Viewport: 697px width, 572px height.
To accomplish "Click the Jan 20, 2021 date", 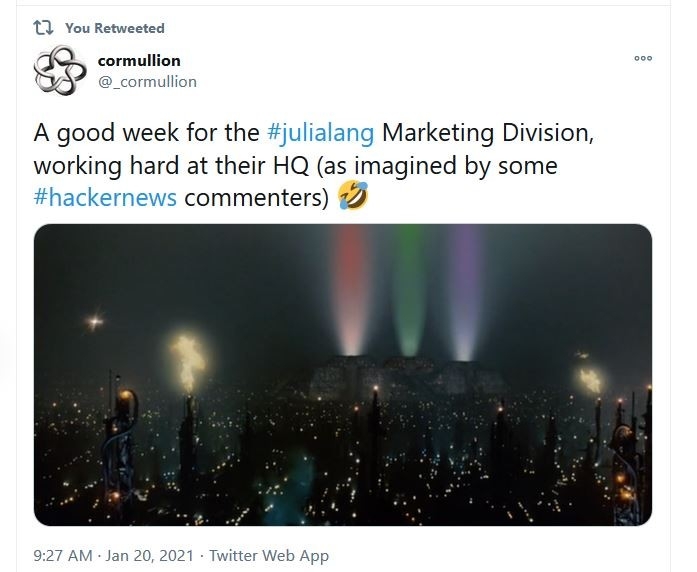I will tap(149, 556).
